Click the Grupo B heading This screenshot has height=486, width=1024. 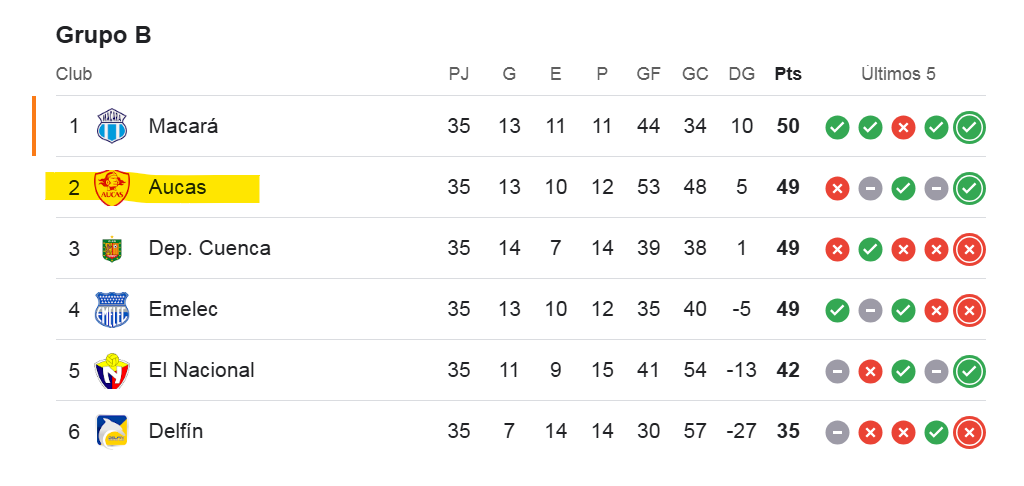pyautogui.click(x=103, y=35)
